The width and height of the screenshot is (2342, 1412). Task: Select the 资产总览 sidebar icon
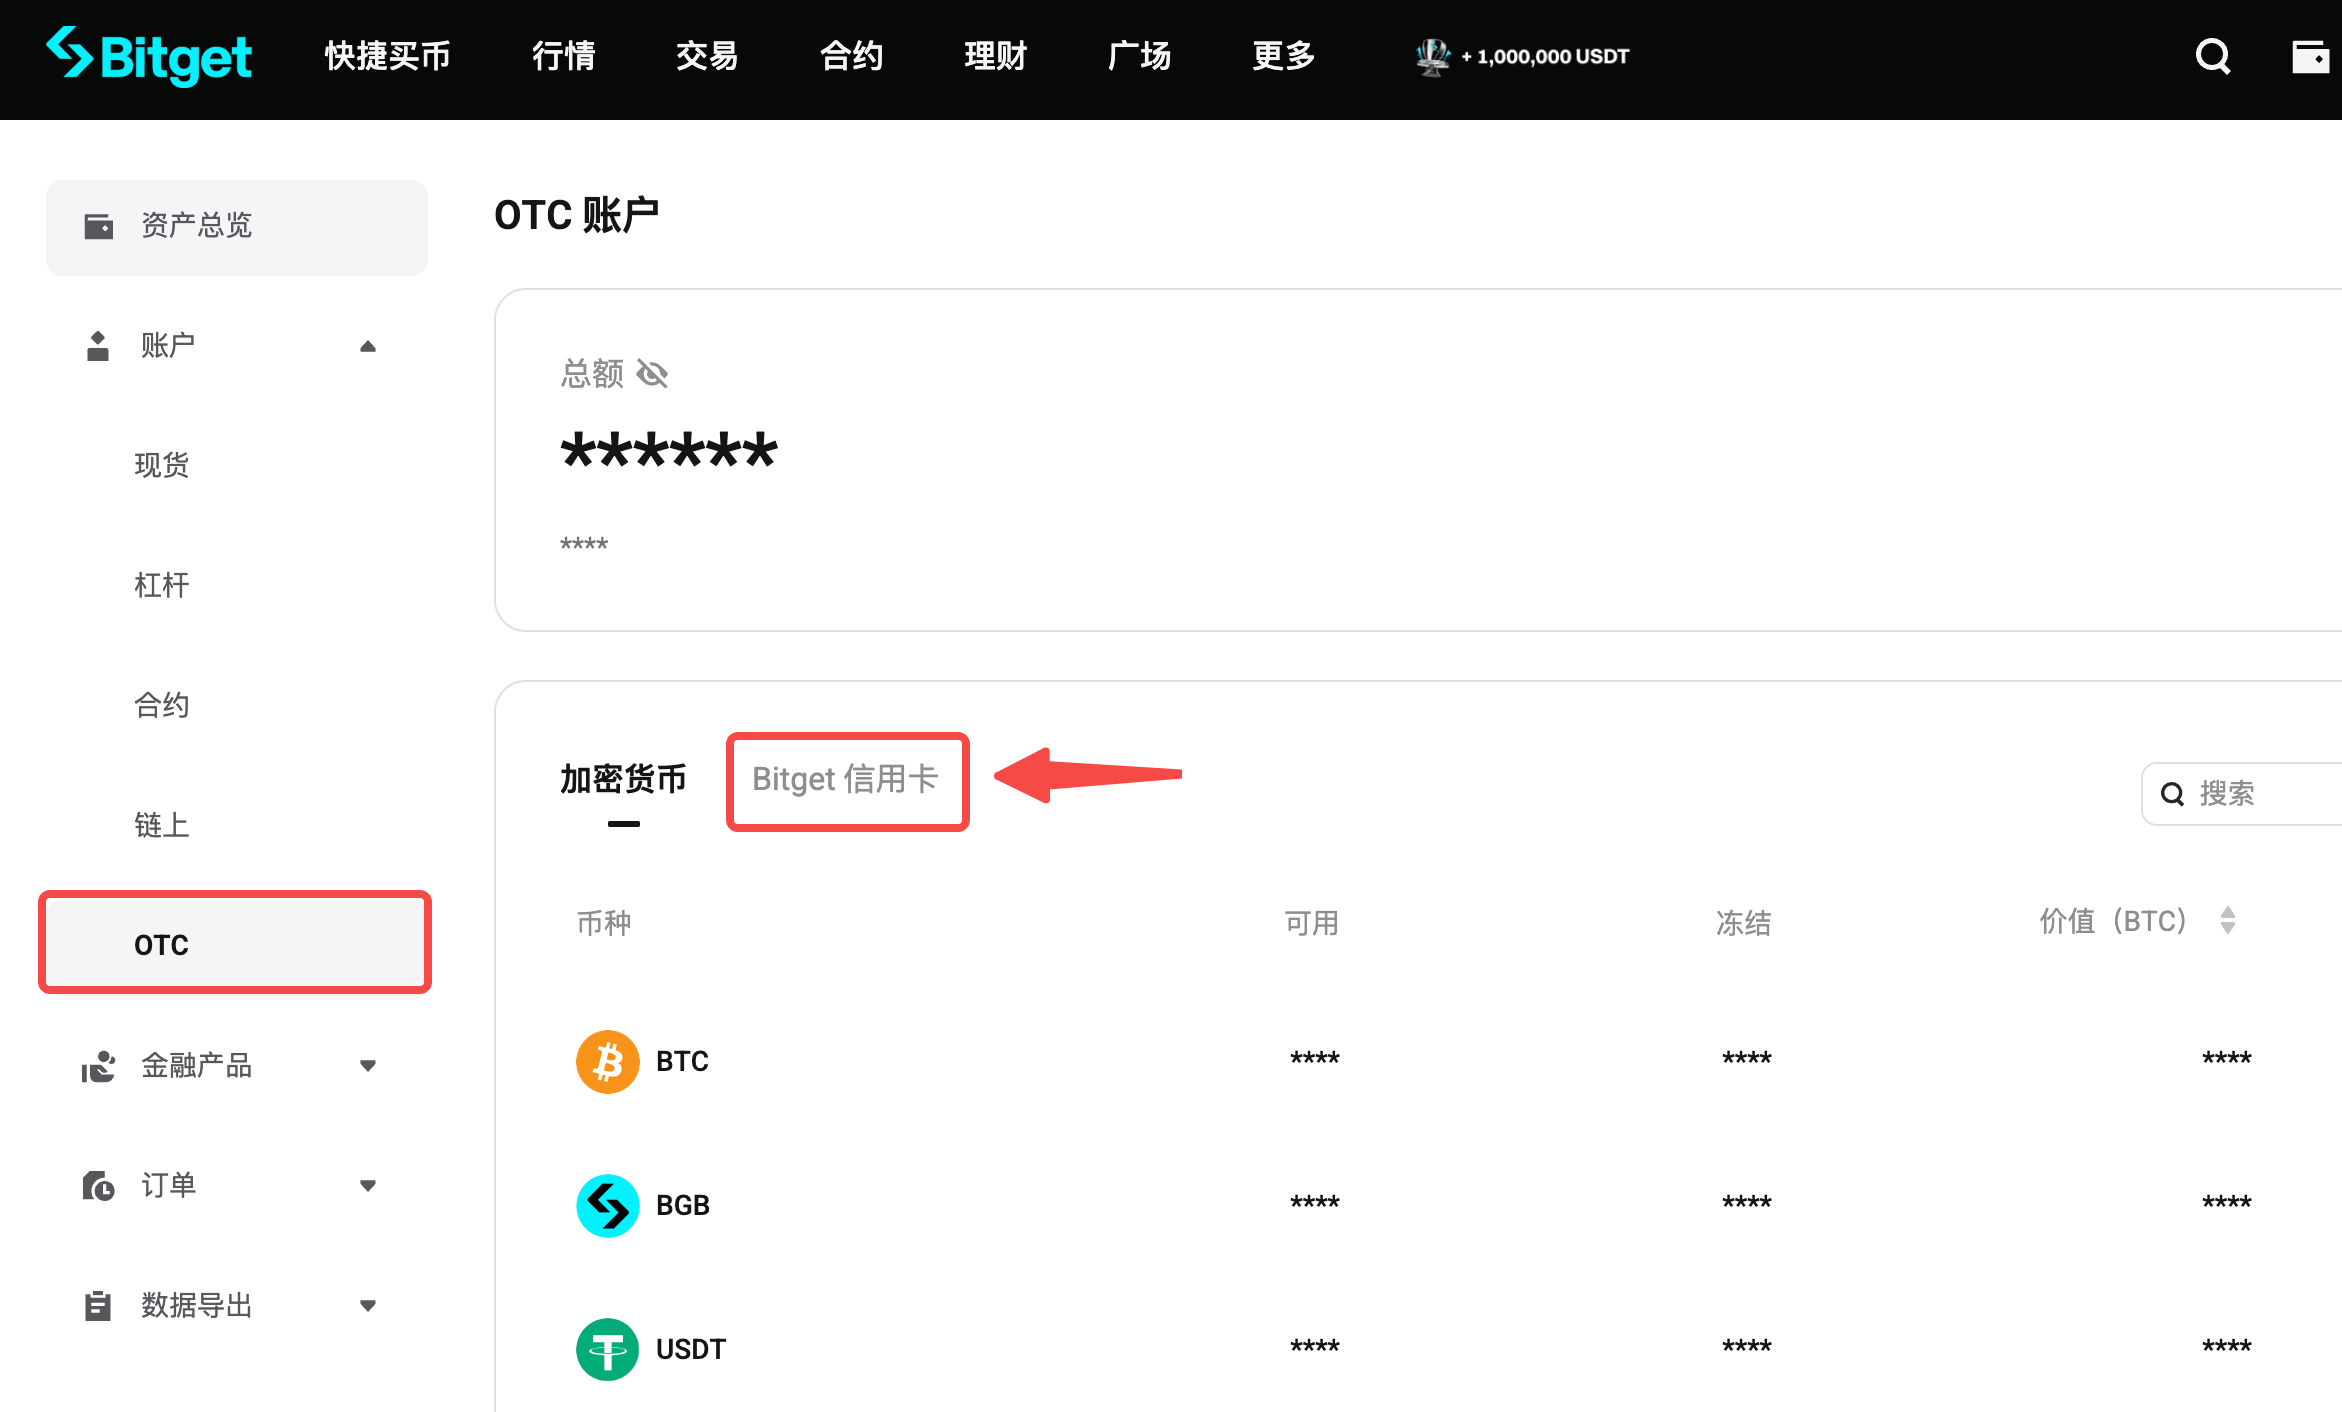[98, 226]
